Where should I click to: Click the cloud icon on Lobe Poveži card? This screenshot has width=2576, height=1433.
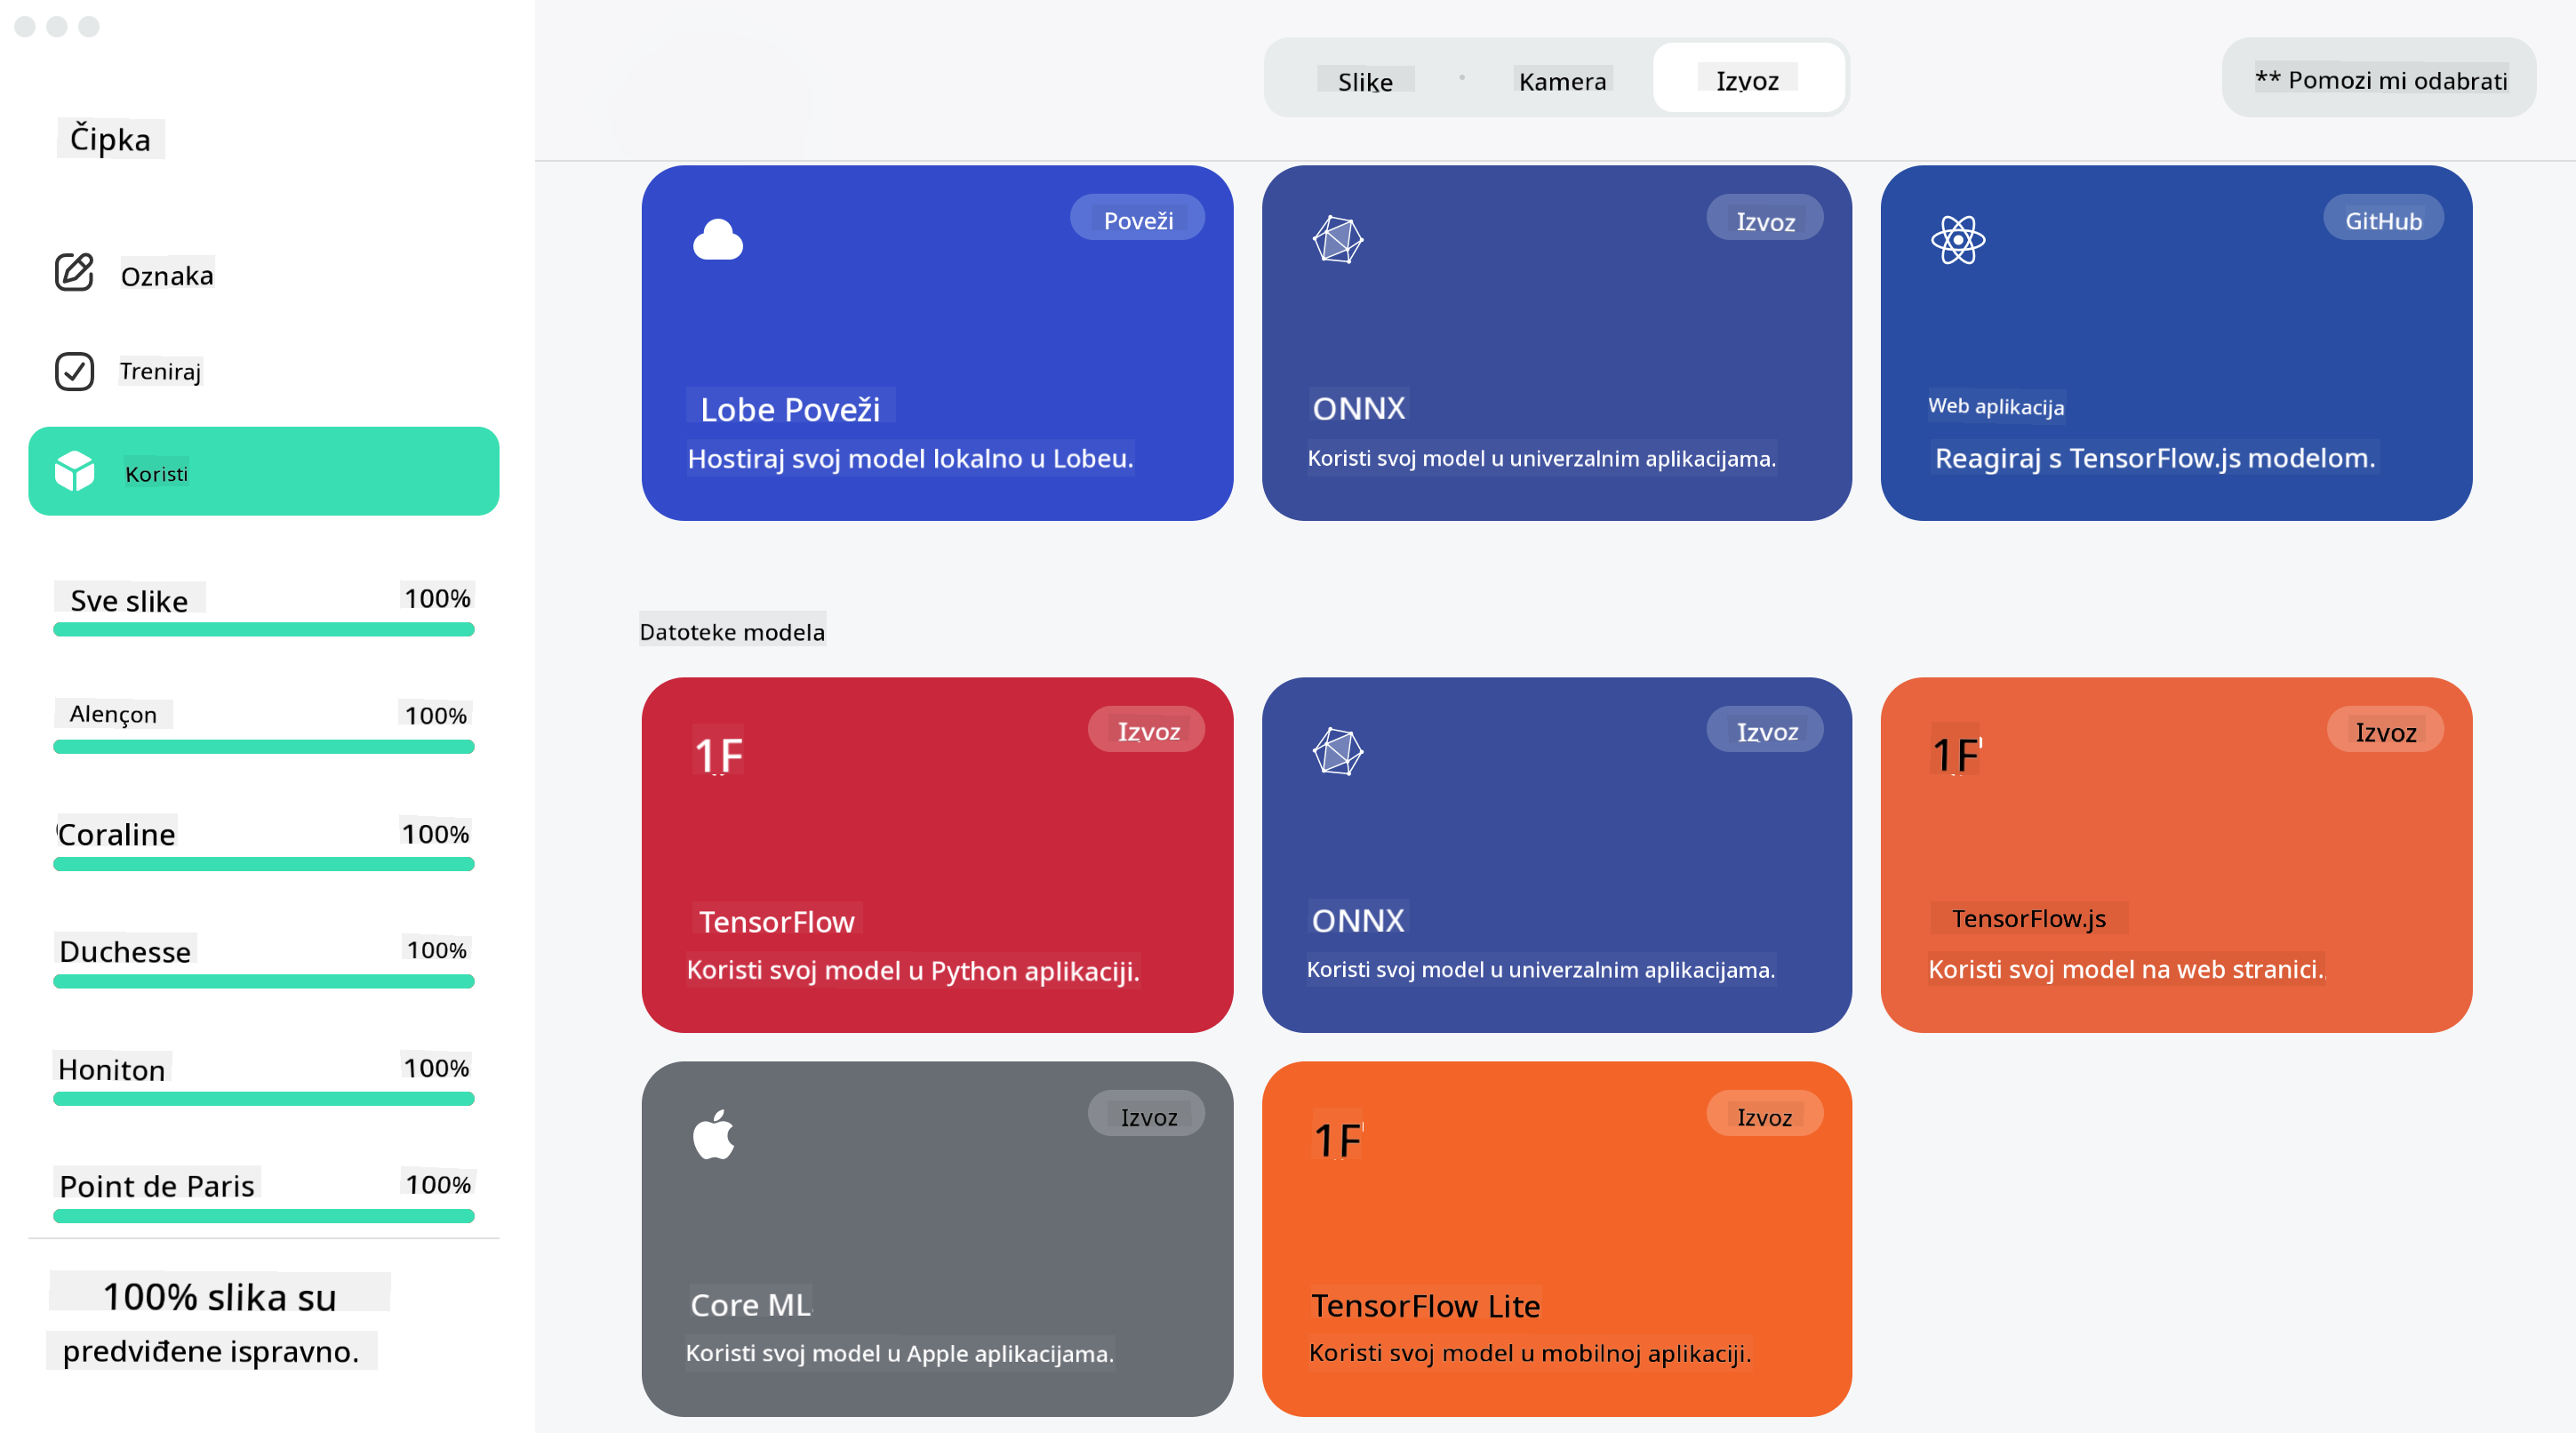[717, 240]
